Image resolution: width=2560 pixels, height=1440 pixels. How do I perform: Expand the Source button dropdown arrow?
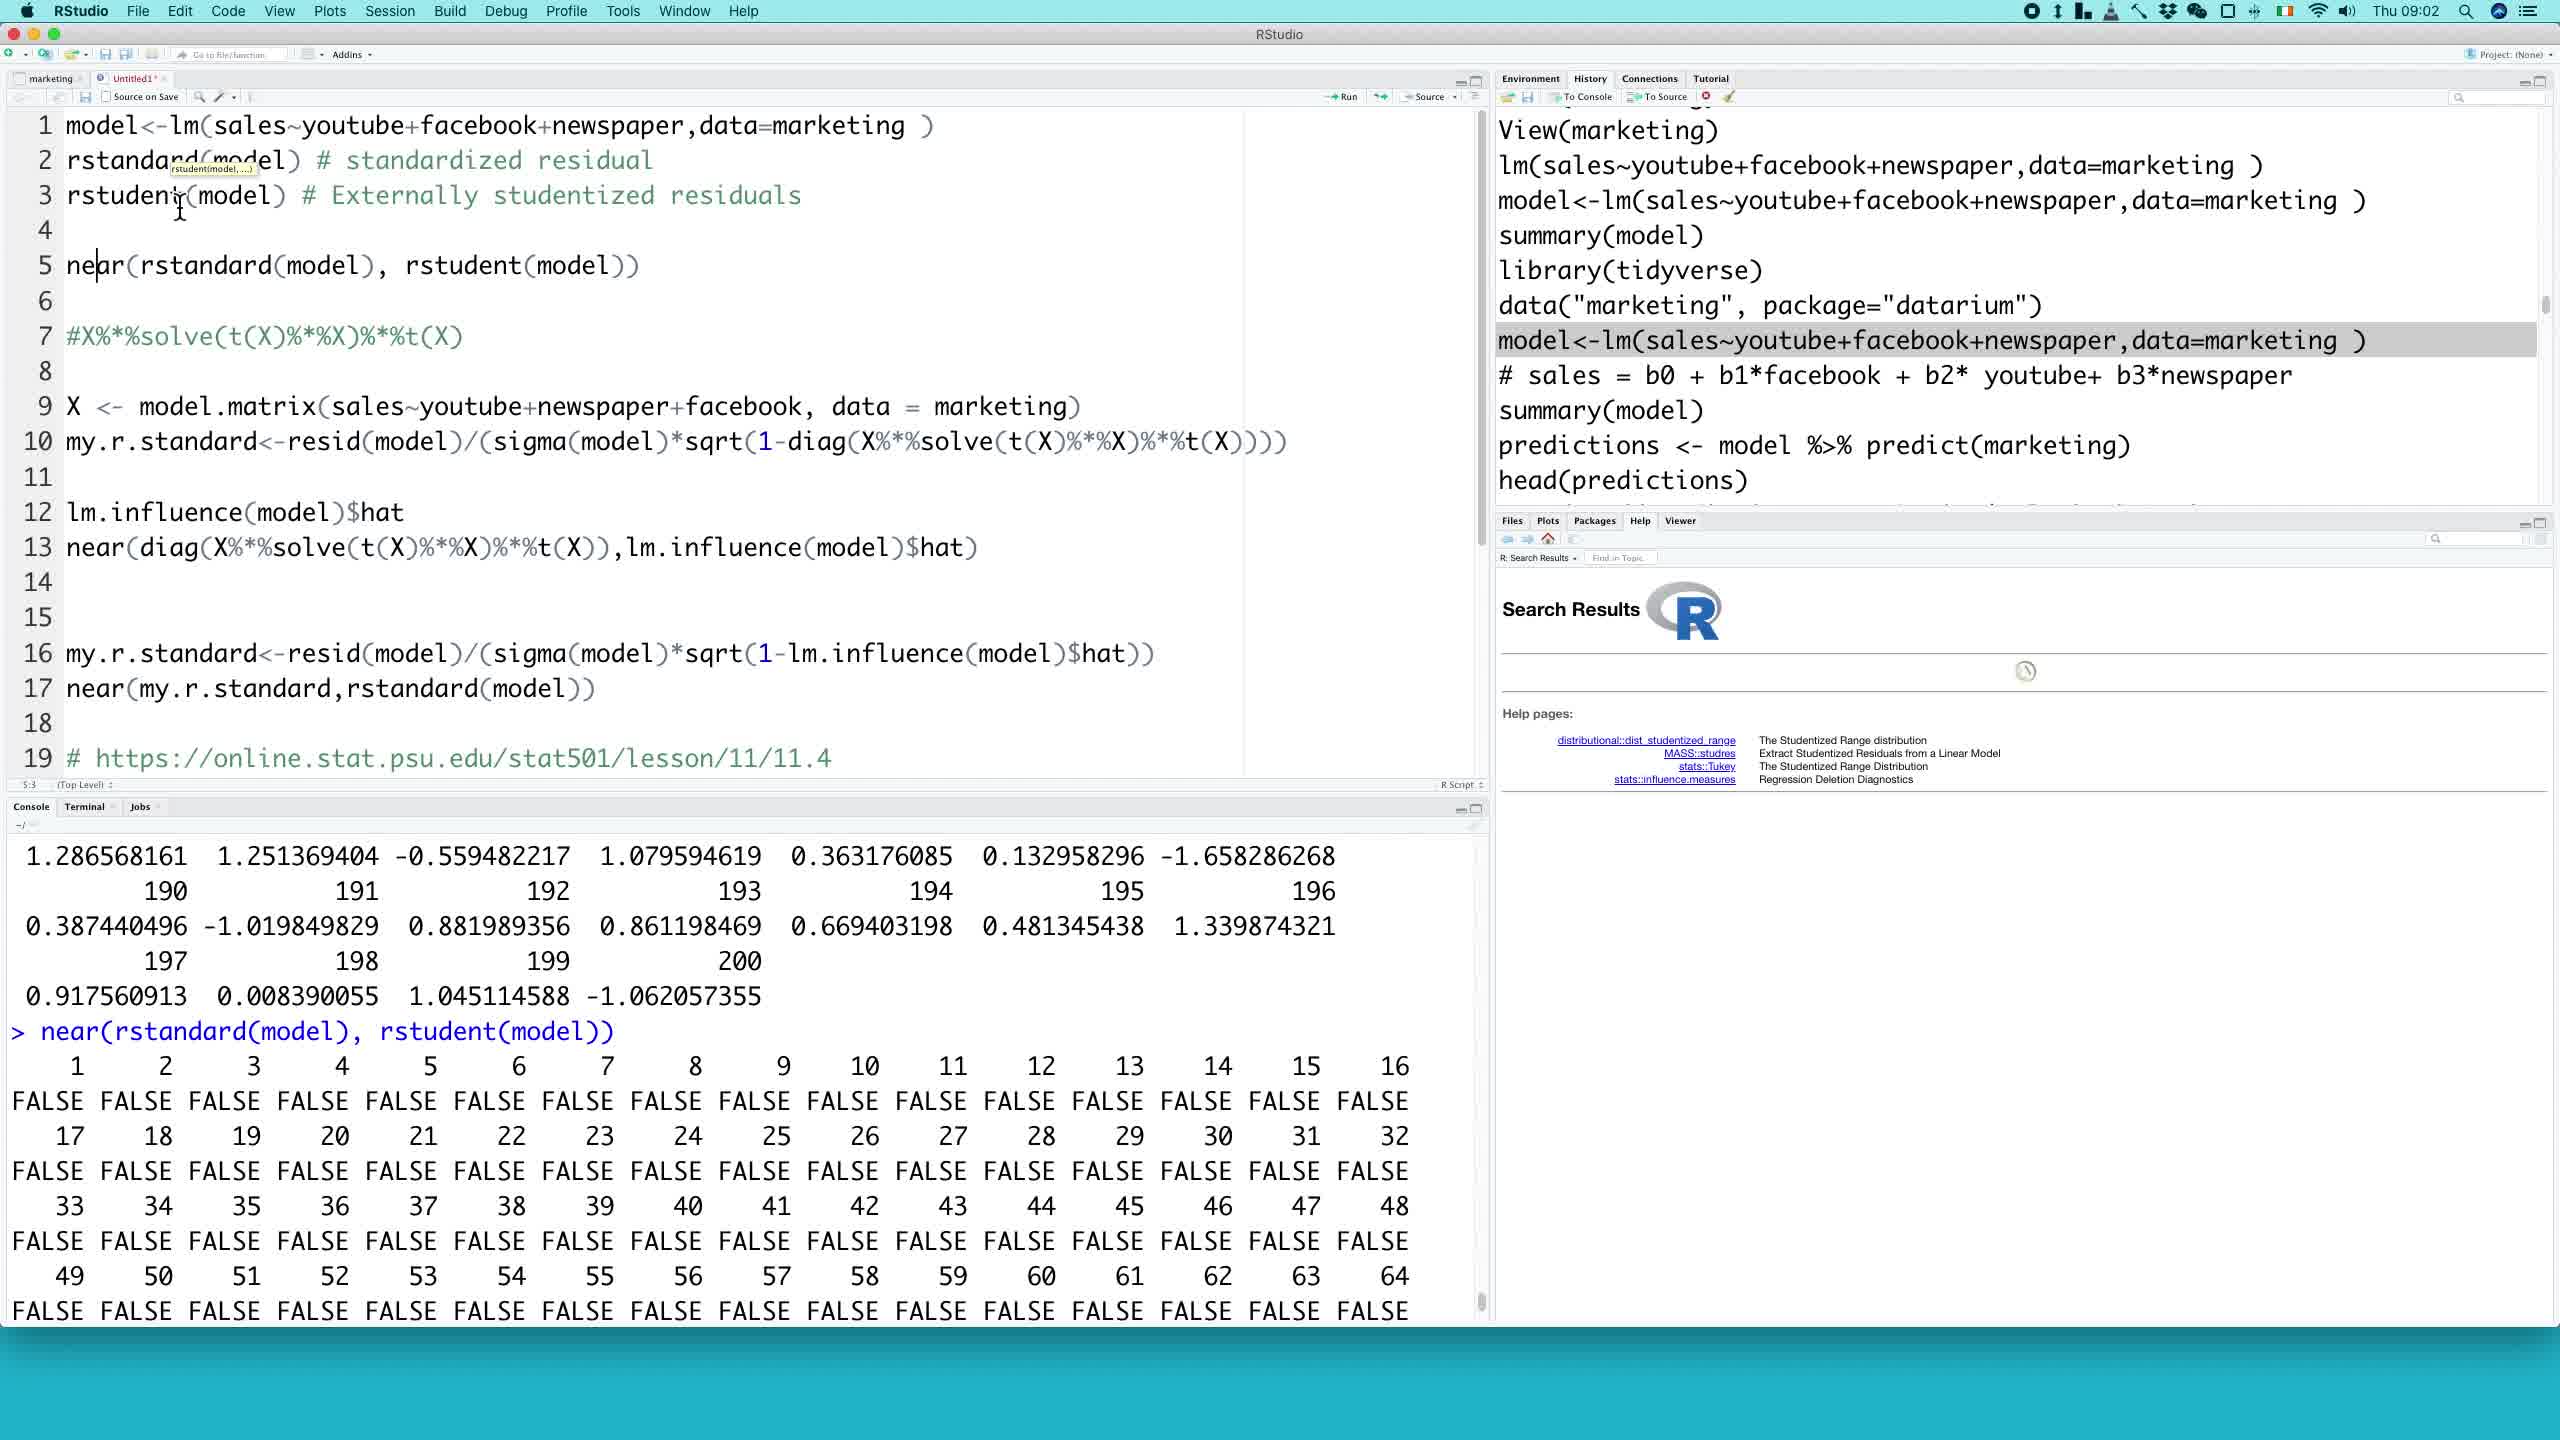click(1455, 97)
